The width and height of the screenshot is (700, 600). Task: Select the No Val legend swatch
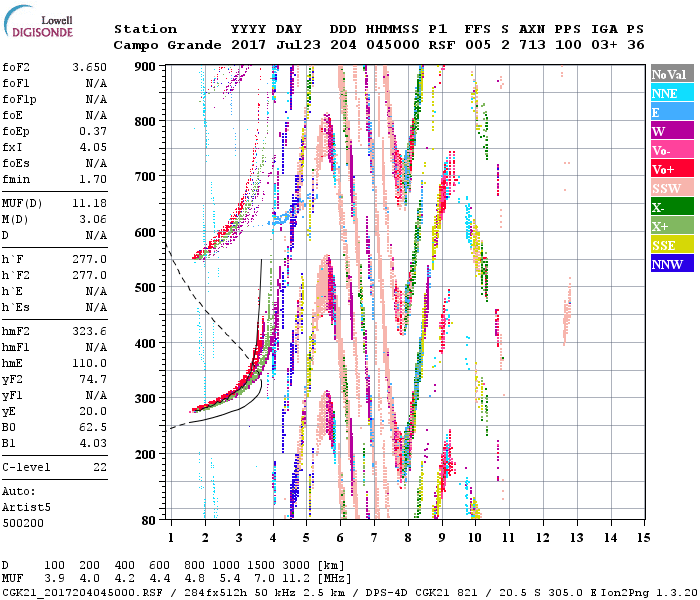point(672,74)
